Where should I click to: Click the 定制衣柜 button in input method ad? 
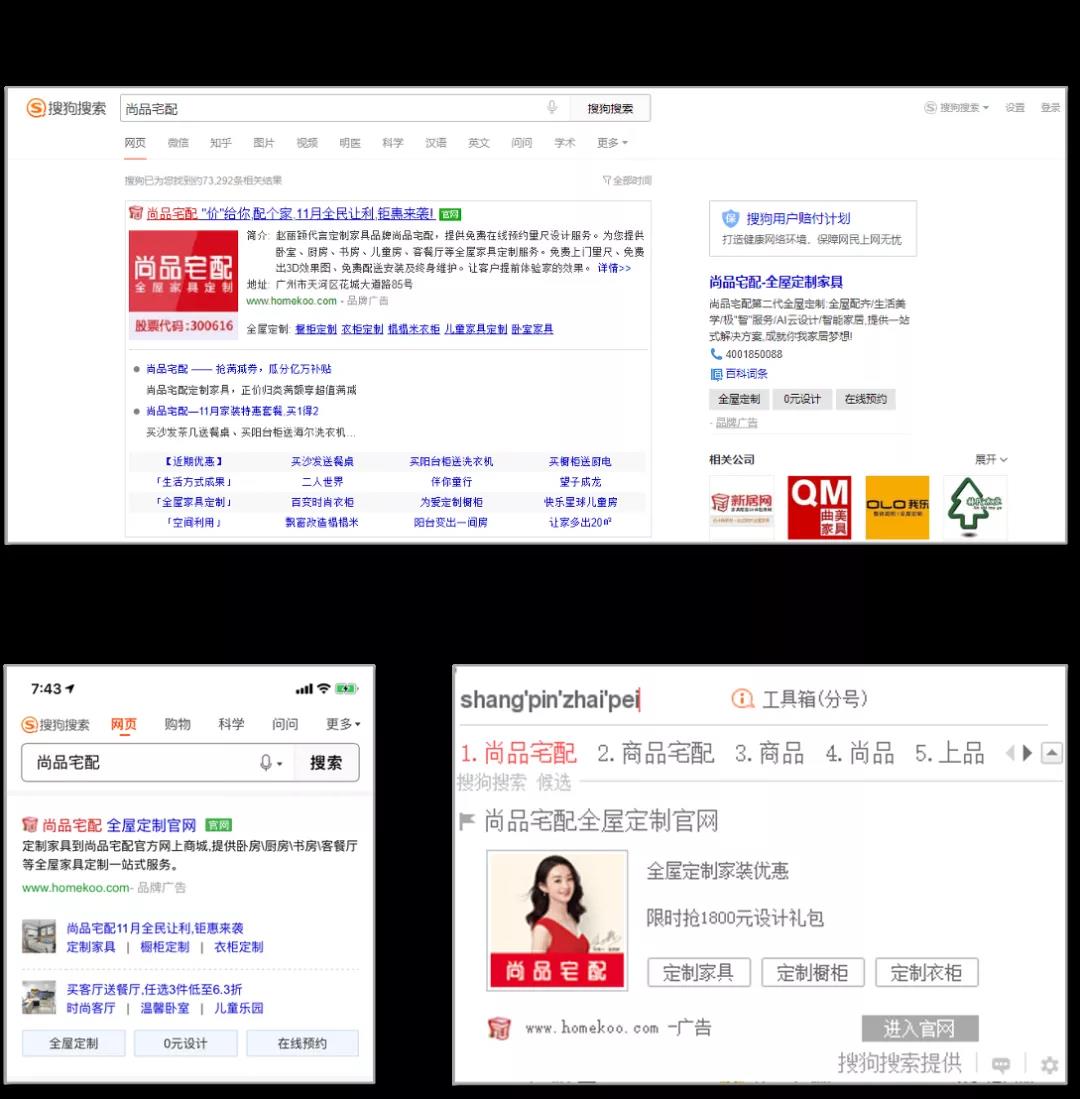(x=927, y=972)
